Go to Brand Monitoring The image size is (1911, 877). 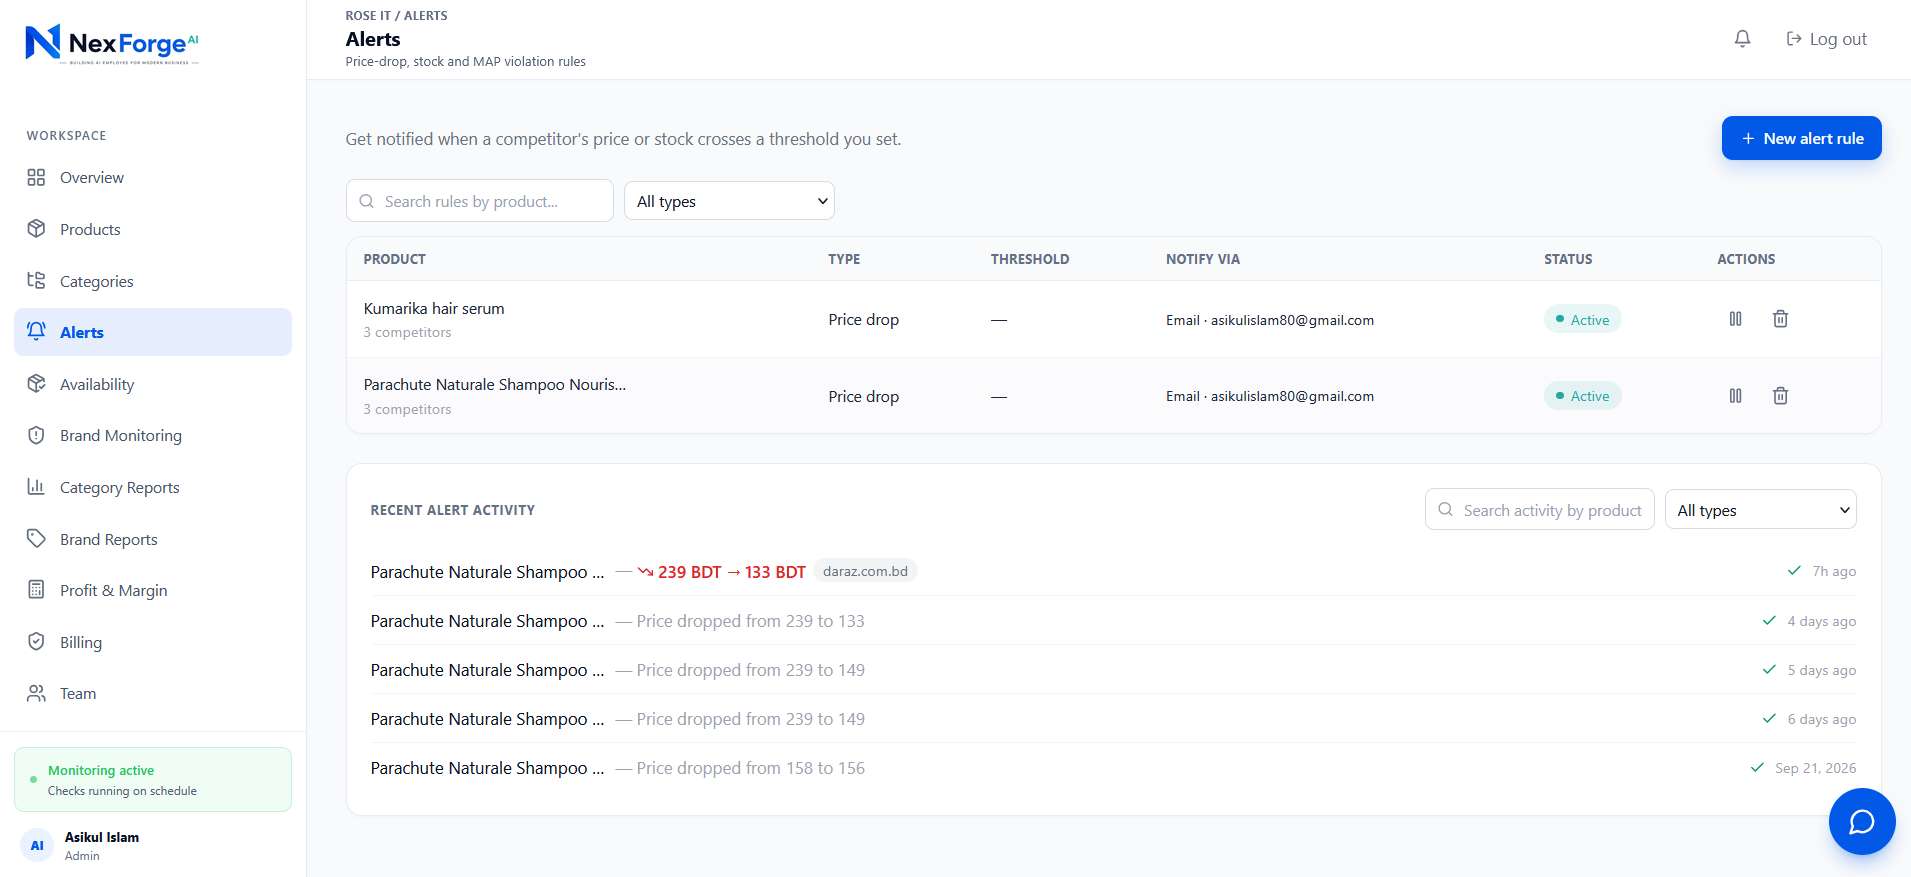click(153, 436)
